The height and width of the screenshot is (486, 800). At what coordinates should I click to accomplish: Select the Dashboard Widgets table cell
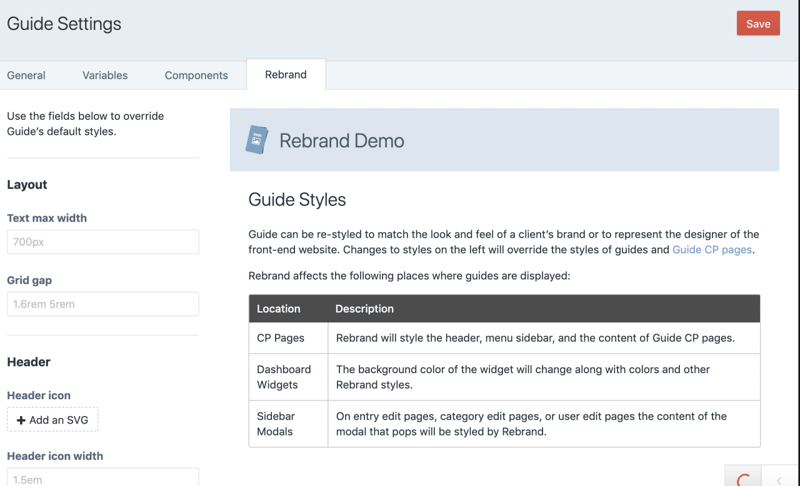[x=284, y=377]
